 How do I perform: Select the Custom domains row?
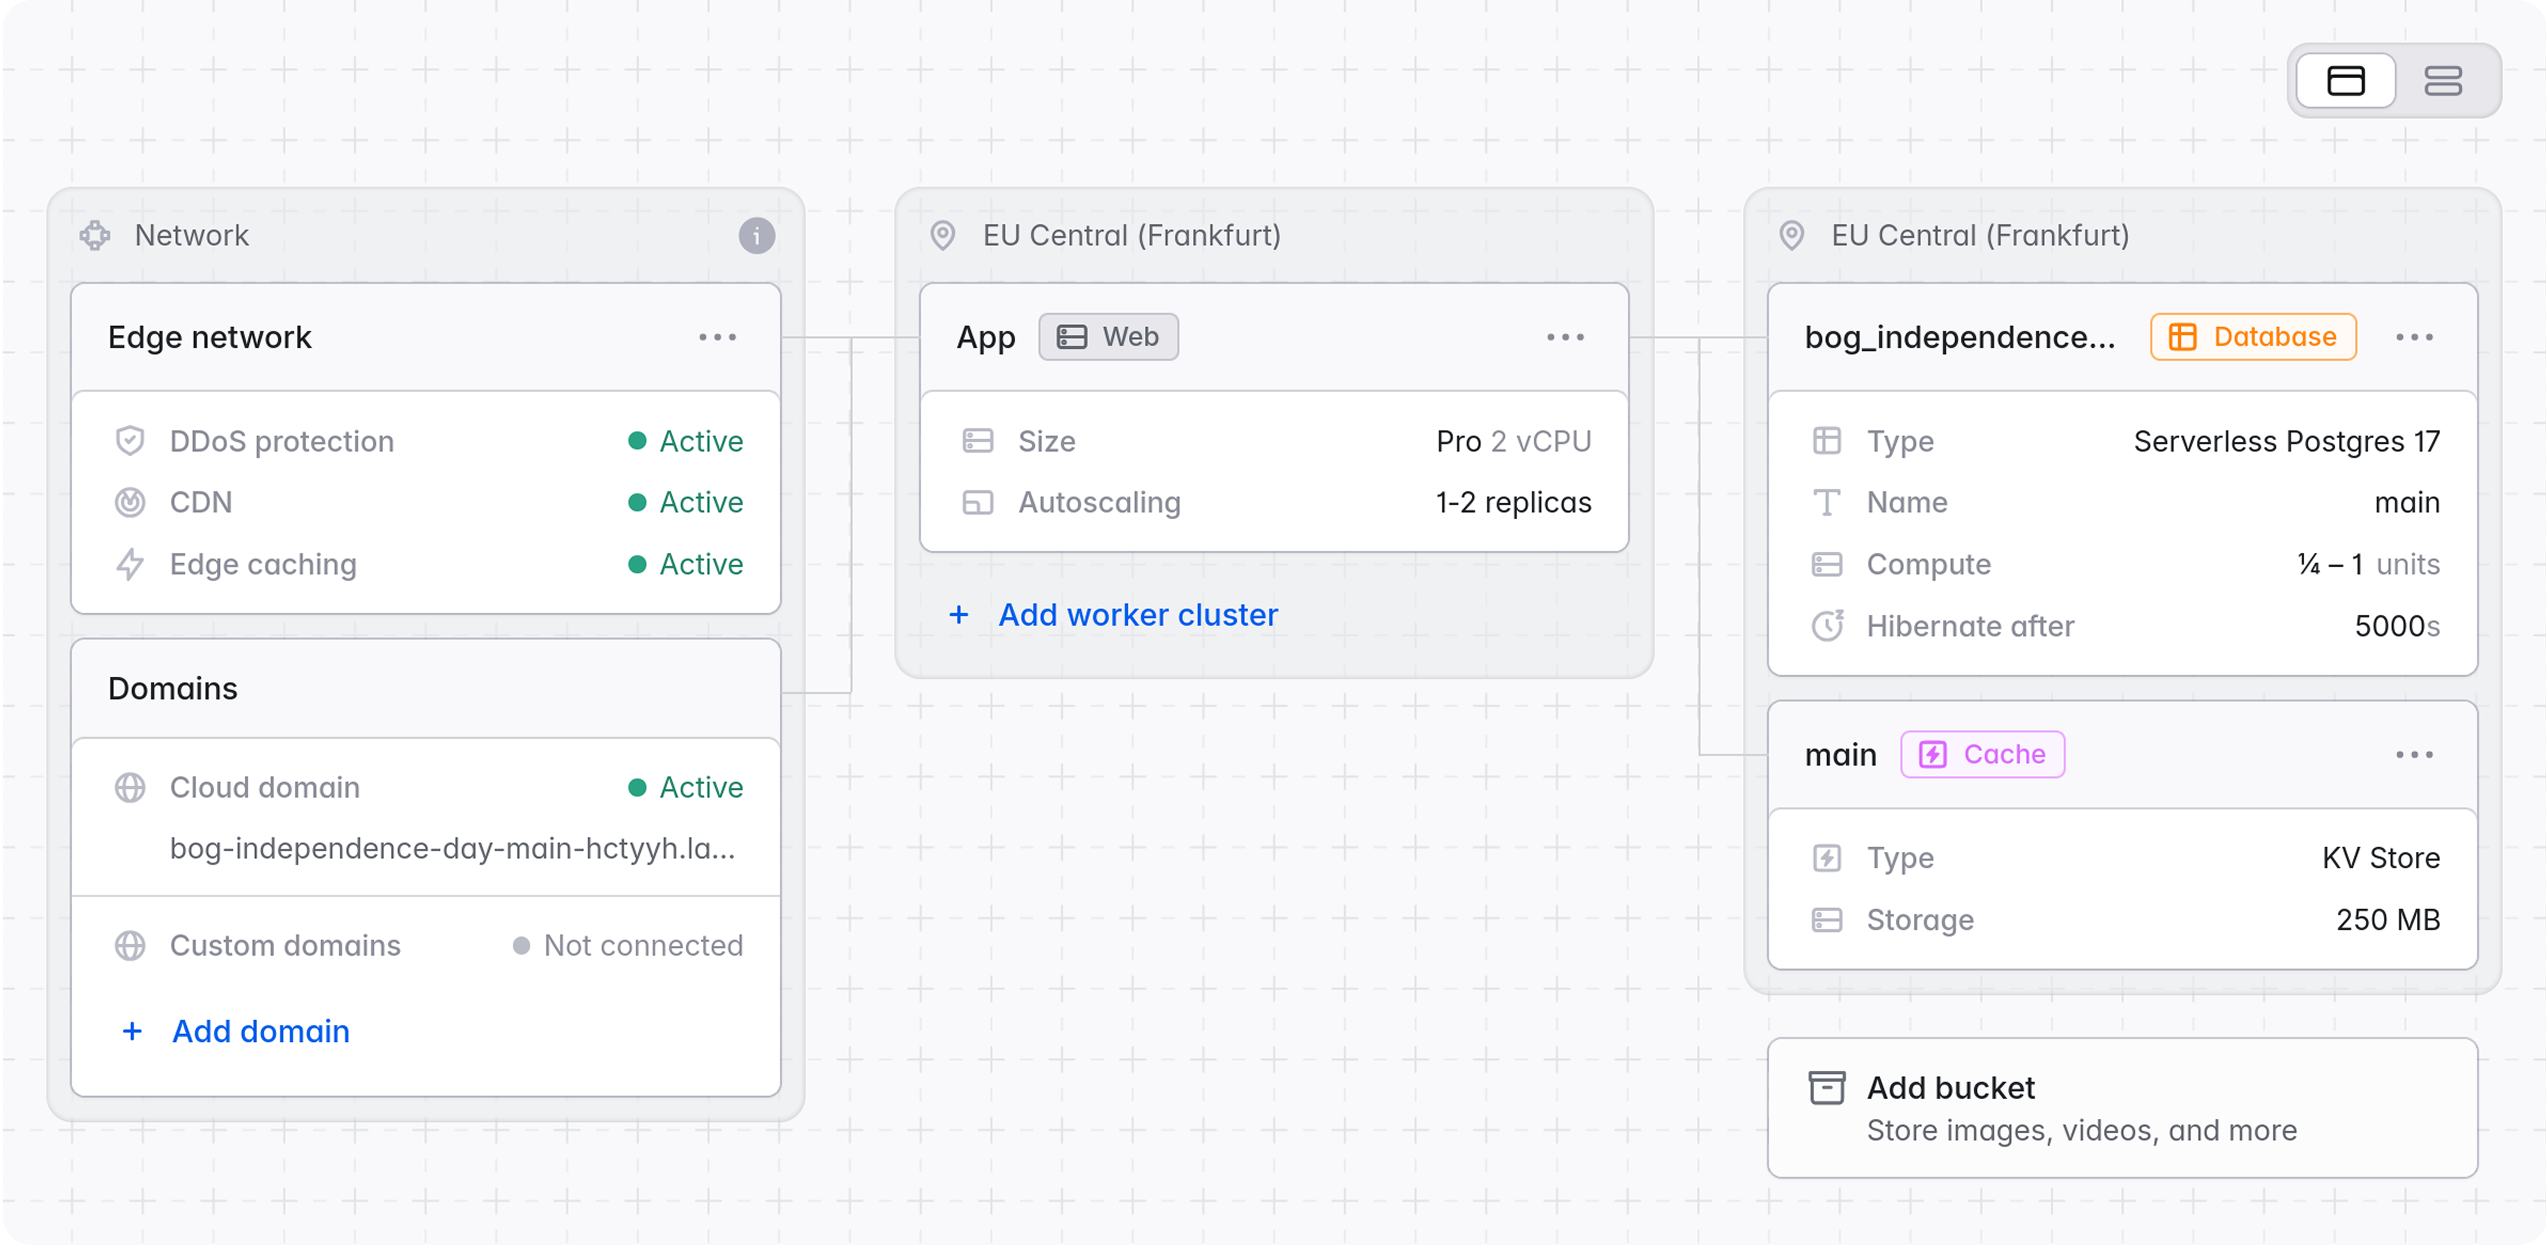(x=427, y=945)
